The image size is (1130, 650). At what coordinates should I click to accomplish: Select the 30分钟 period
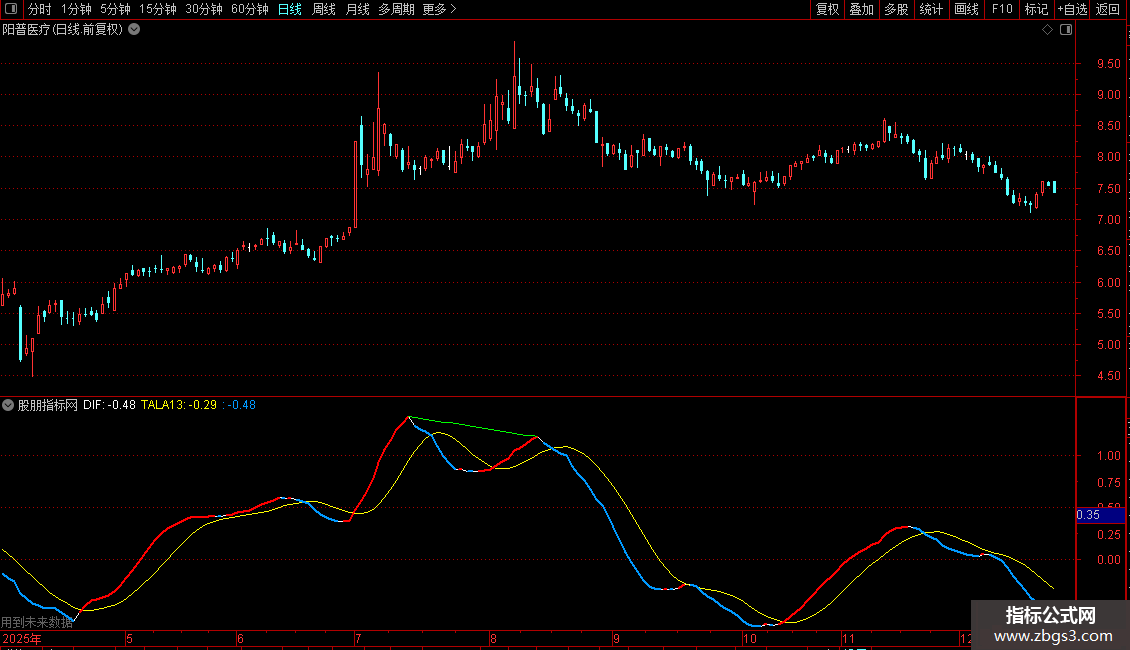coord(203,9)
